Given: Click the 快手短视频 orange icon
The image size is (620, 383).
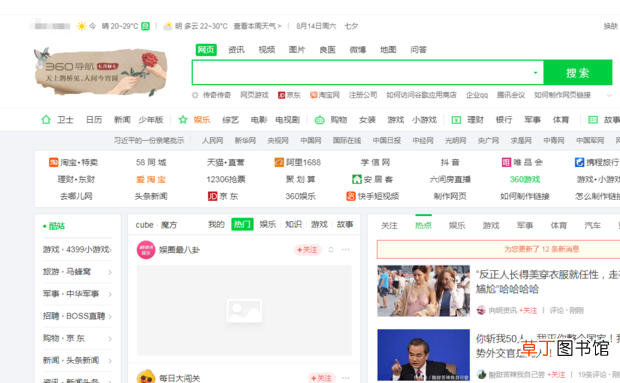Looking at the screenshot, I should (351, 196).
